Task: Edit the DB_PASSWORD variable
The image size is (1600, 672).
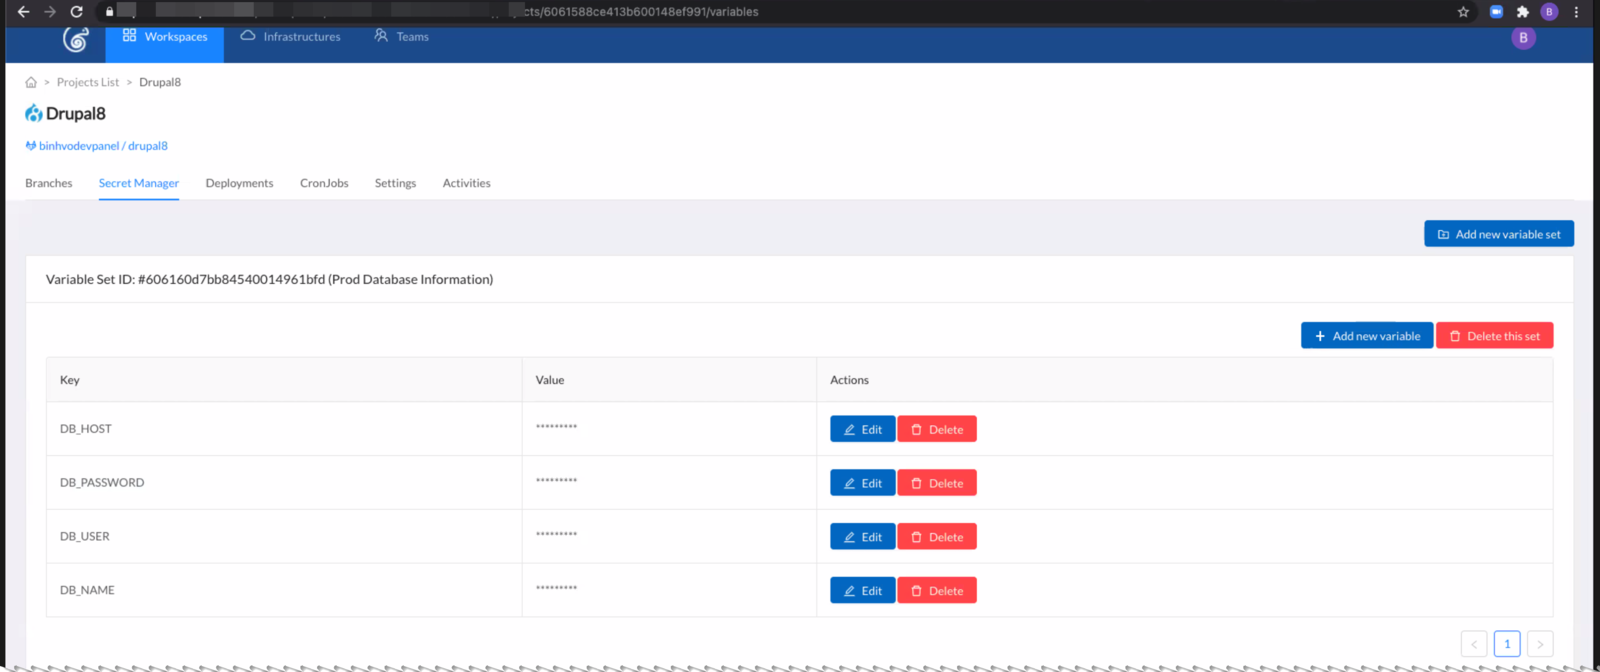Action: (x=862, y=483)
